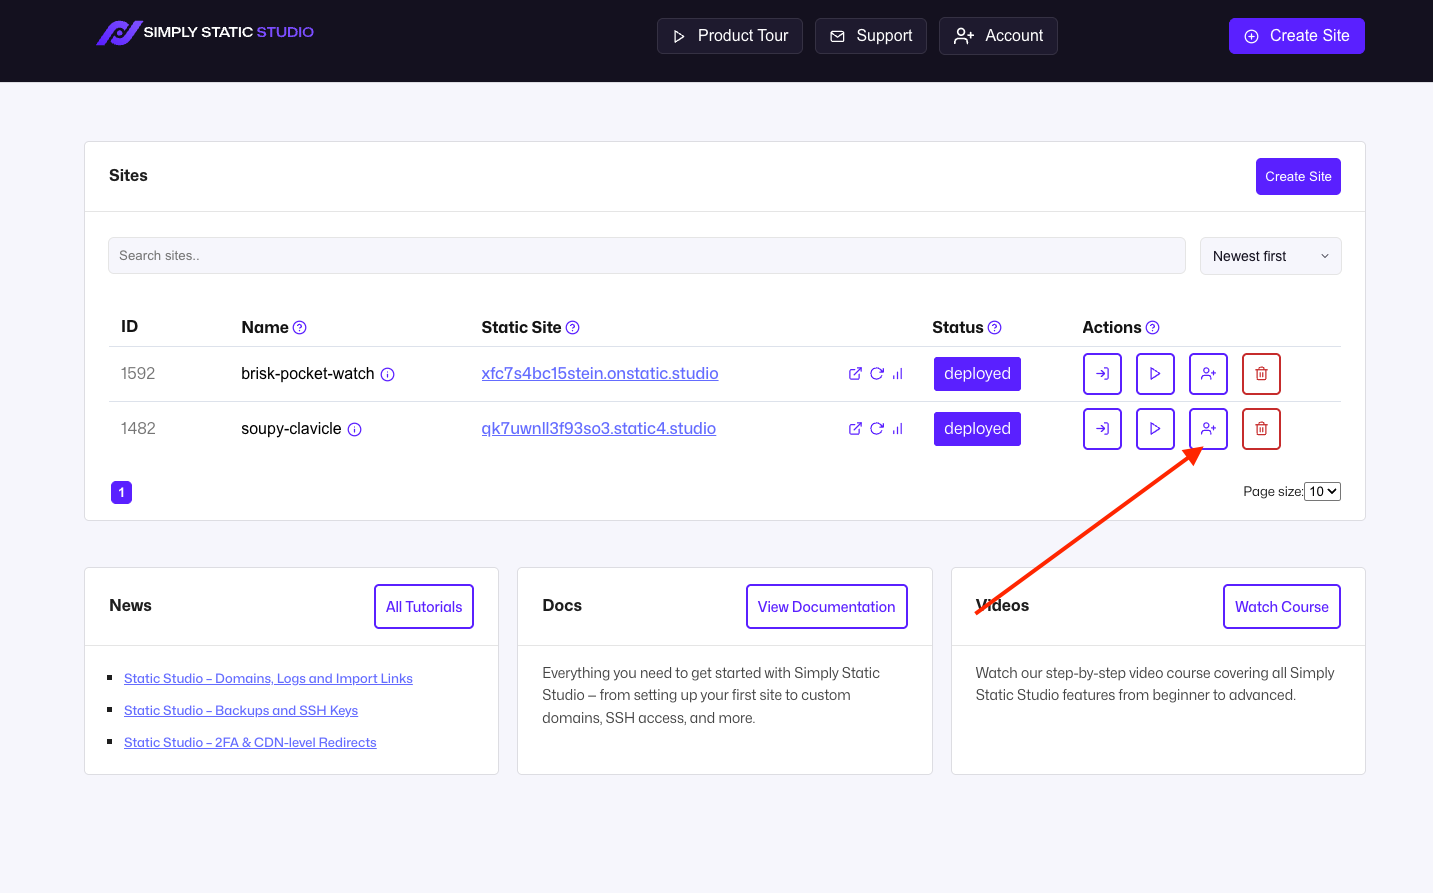Click deployed status of brisk-pocket-watch
The width and height of the screenshot is (1433, 893).
tap(977, 374)
